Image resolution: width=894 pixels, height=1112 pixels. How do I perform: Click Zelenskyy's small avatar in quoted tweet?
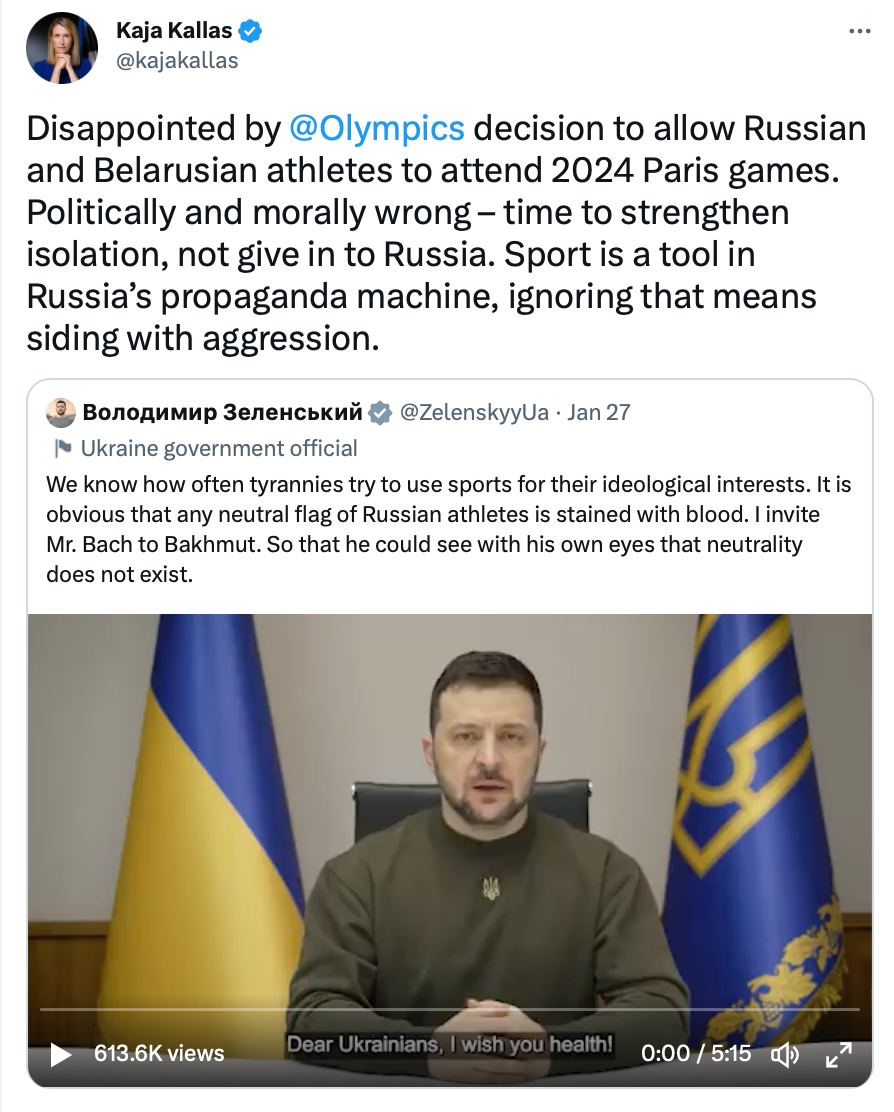pyautogui.click(x=61, y=412)
